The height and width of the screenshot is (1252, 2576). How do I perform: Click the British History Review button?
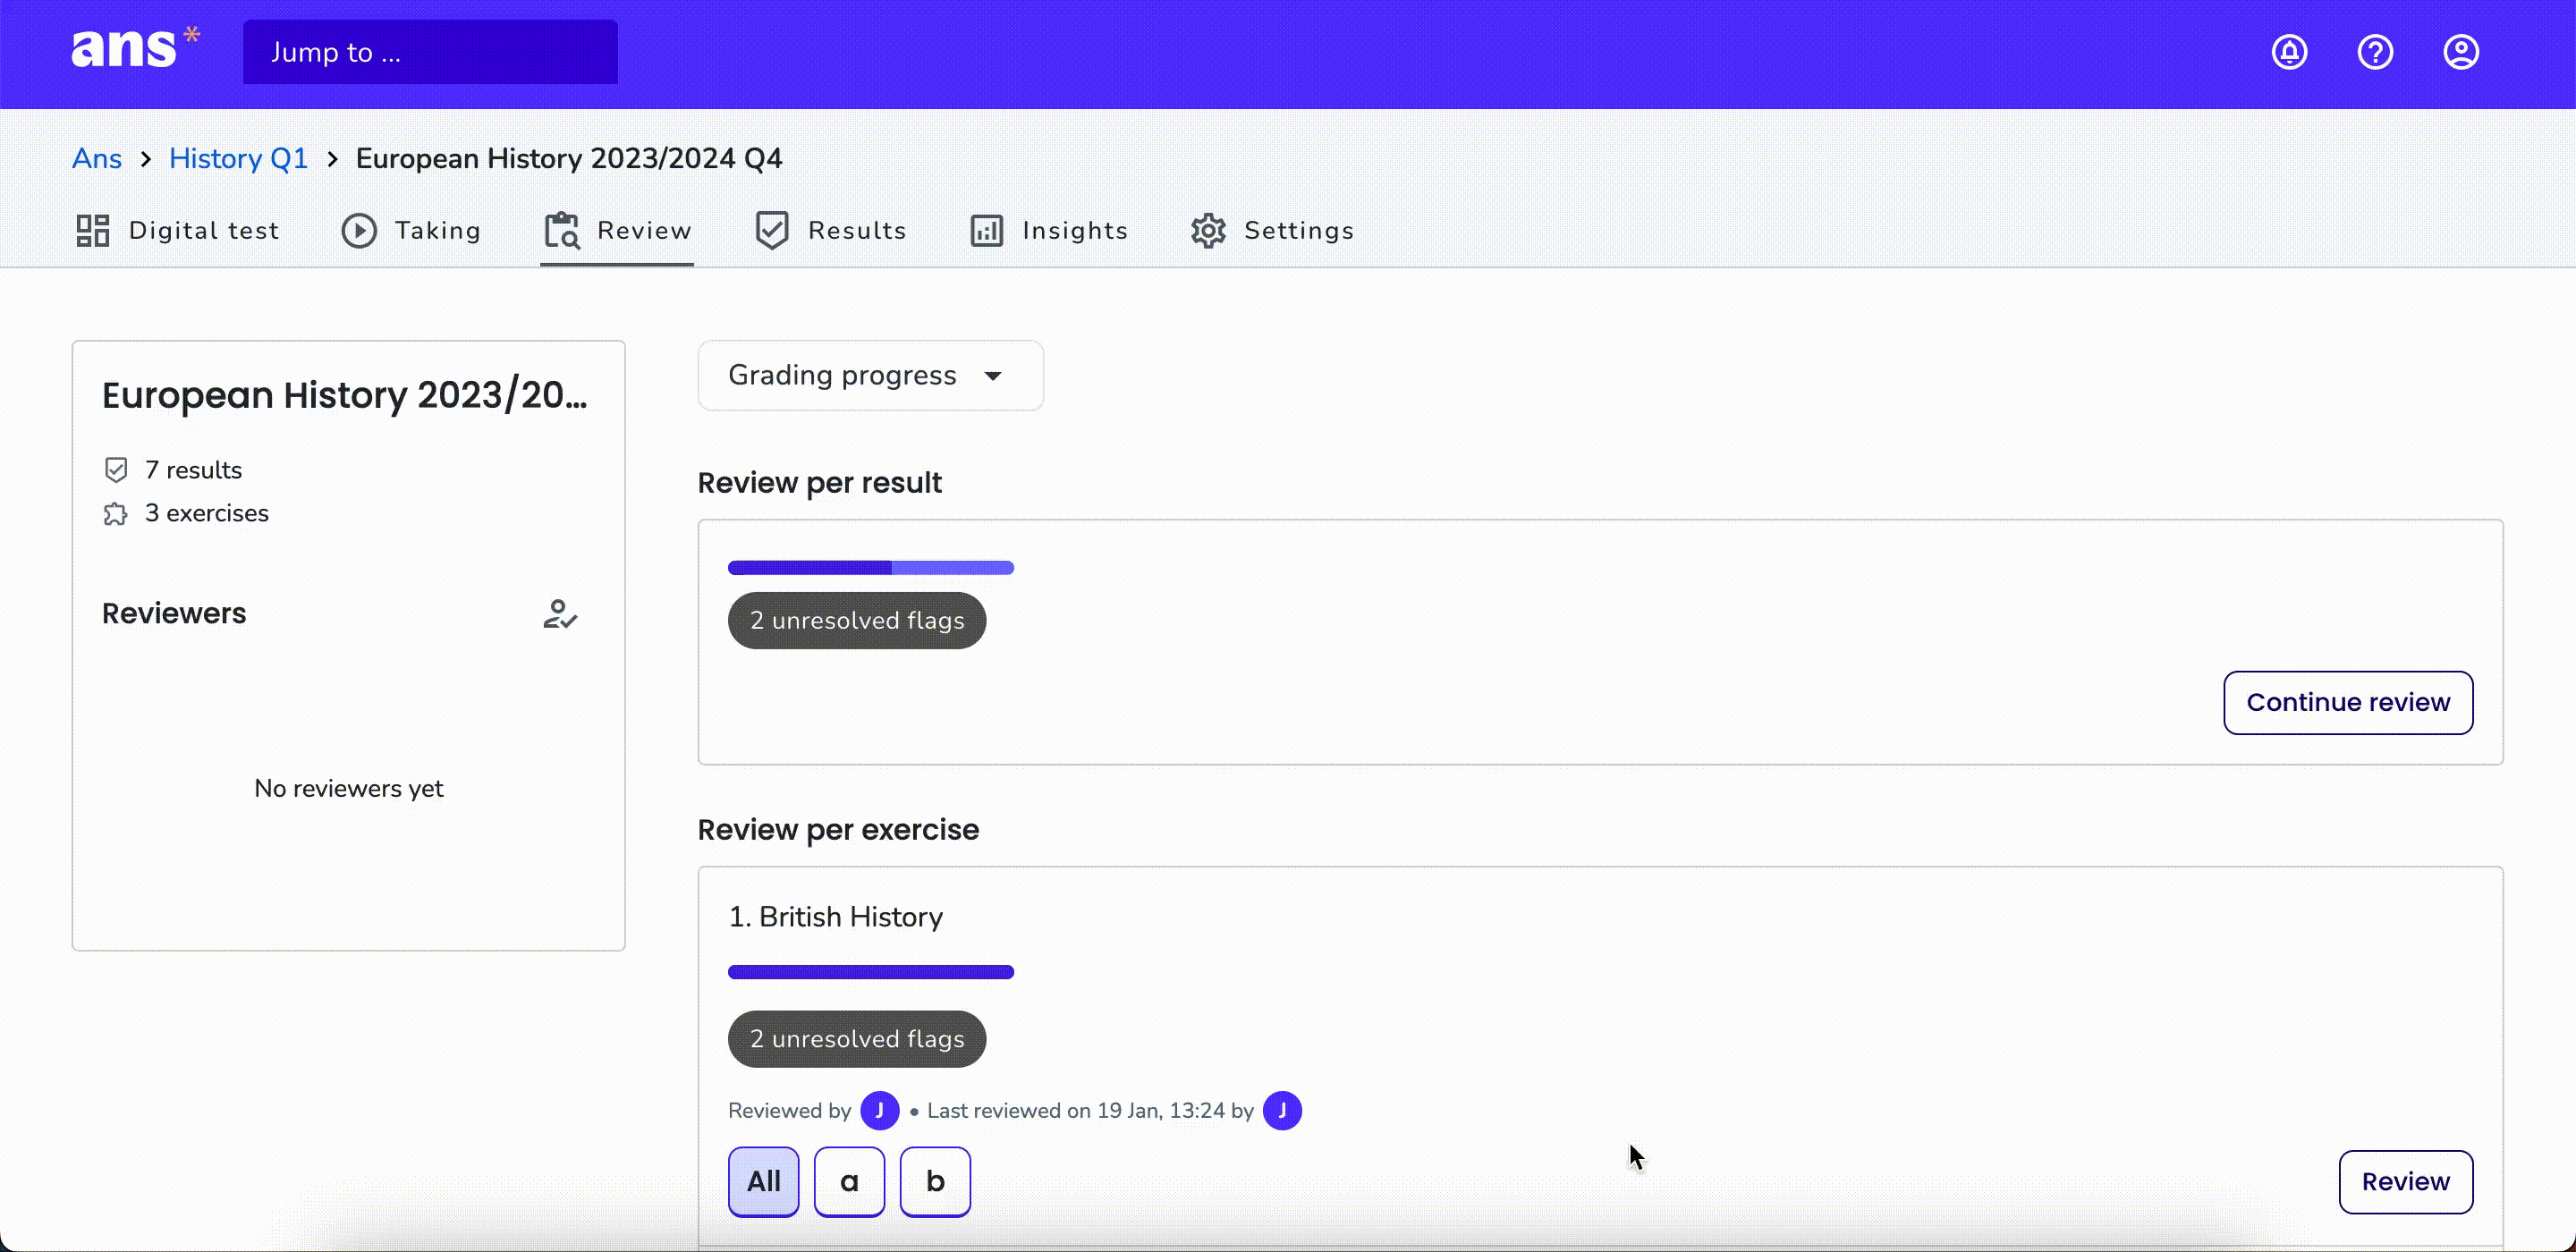tap(2405, 1182)
